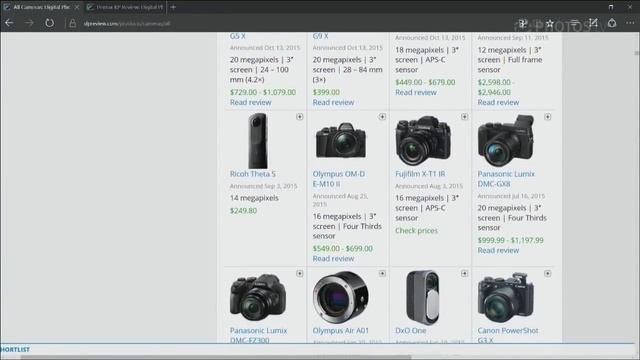
Task: Open the Panasonic Lumix DMC-FZ300 link
Action: pyautogui.click(x=258, y=335)
